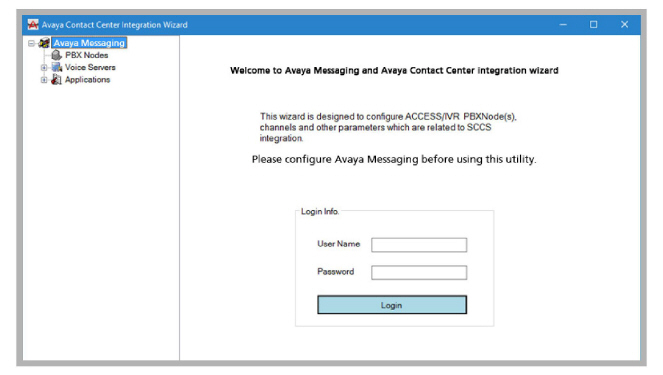Click the Voice Servers icon
Viewport: 663px width, 375px height.
coord(57,67)
